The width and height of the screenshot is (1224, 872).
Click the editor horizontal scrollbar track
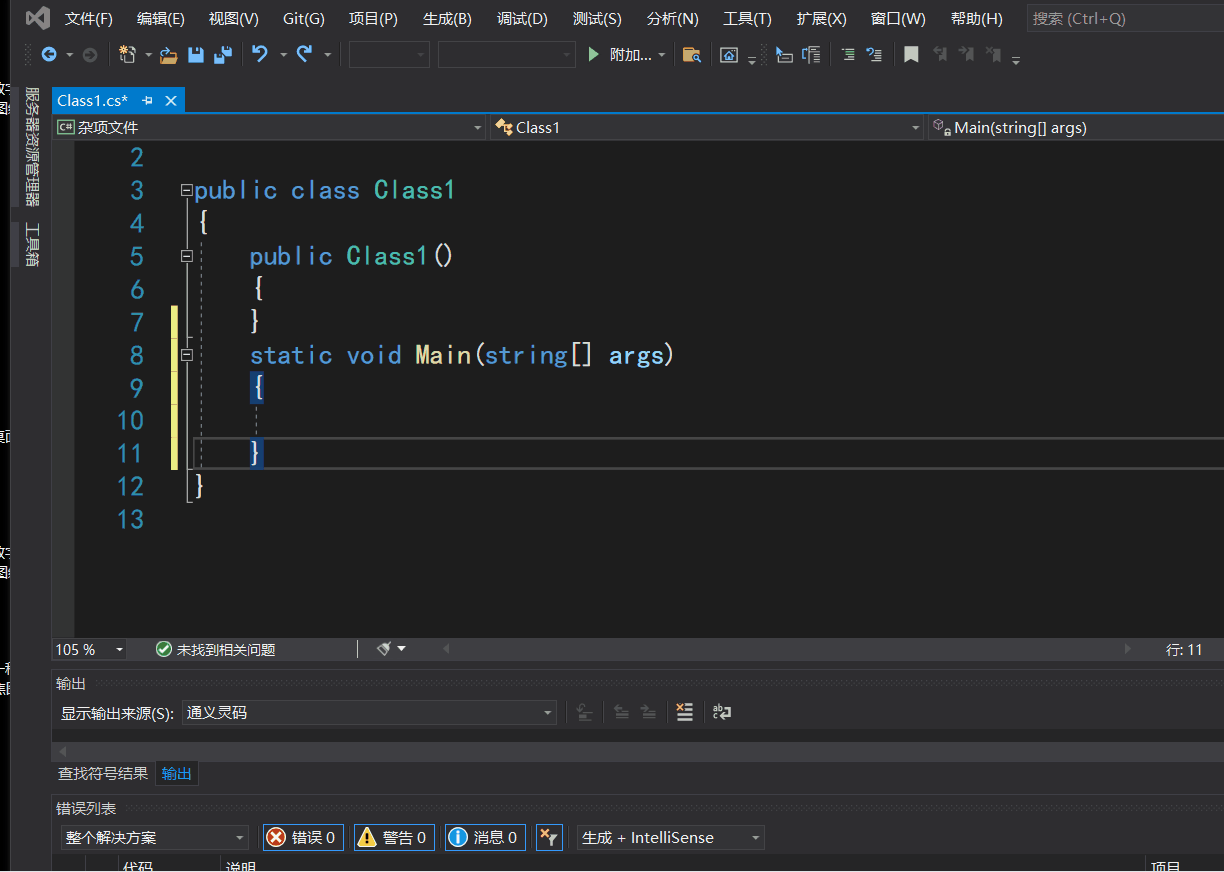click(787, 649)
